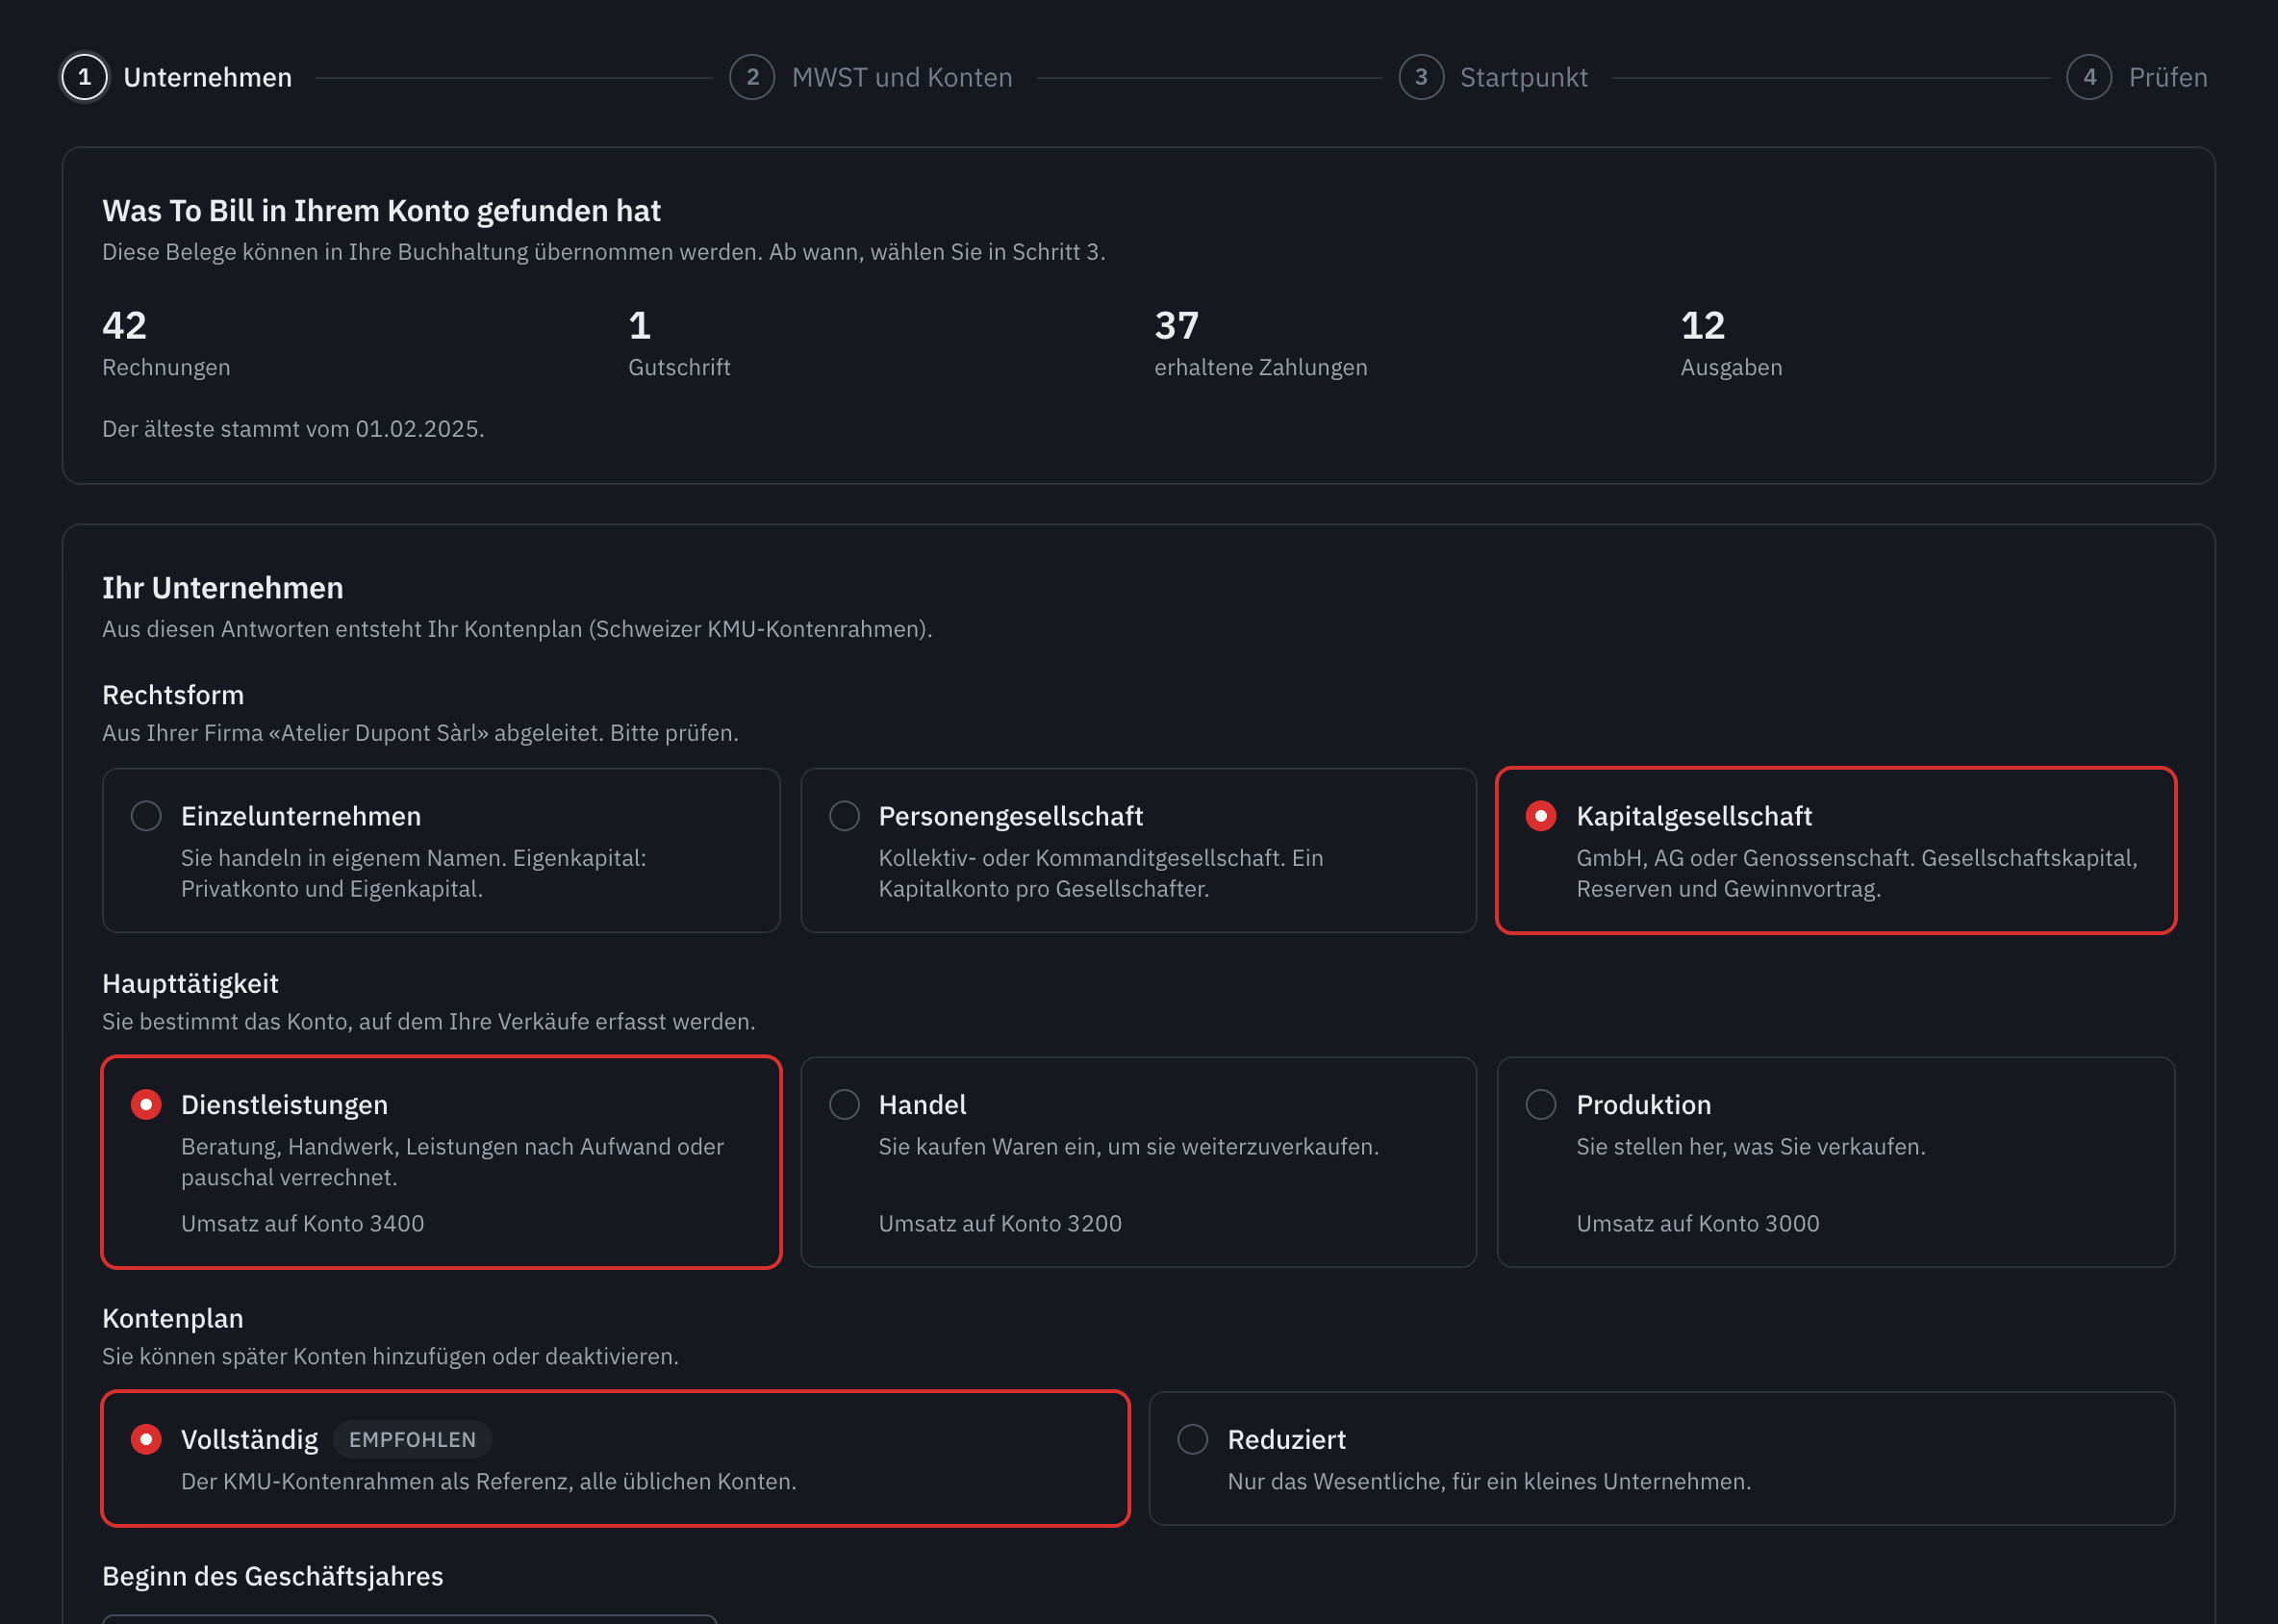Choose Produktion as main activity
This screenshot has height=1624, width=2278.
[x=1836, y=1162]
